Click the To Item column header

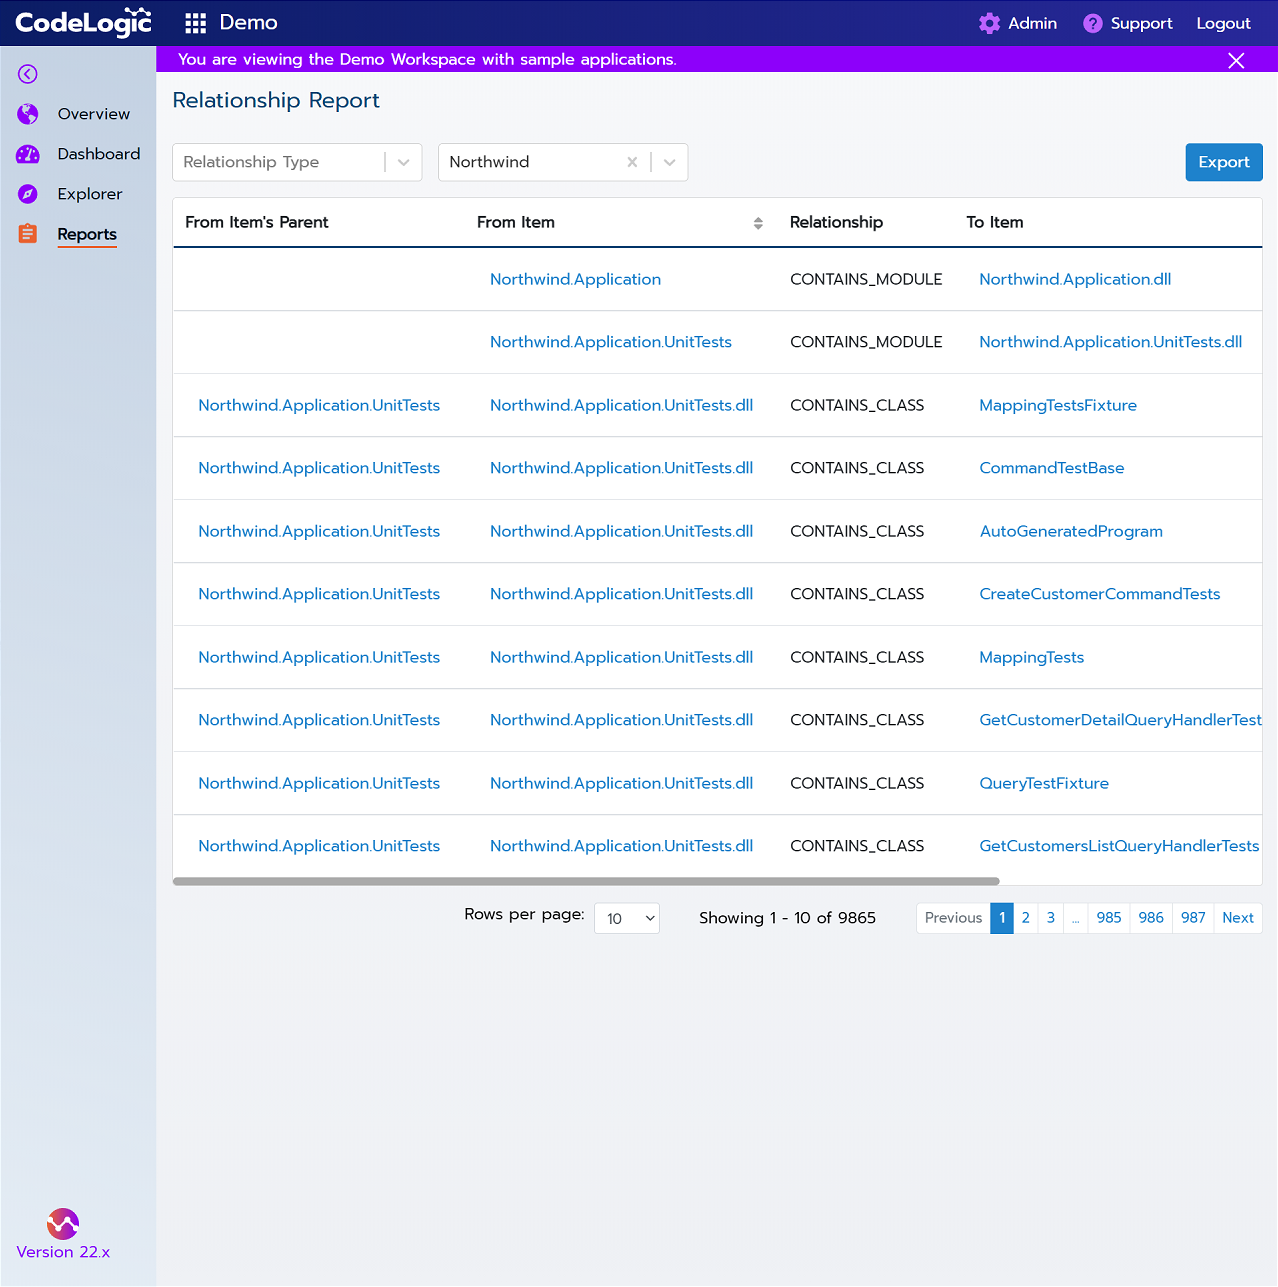(x=995, y=222)
